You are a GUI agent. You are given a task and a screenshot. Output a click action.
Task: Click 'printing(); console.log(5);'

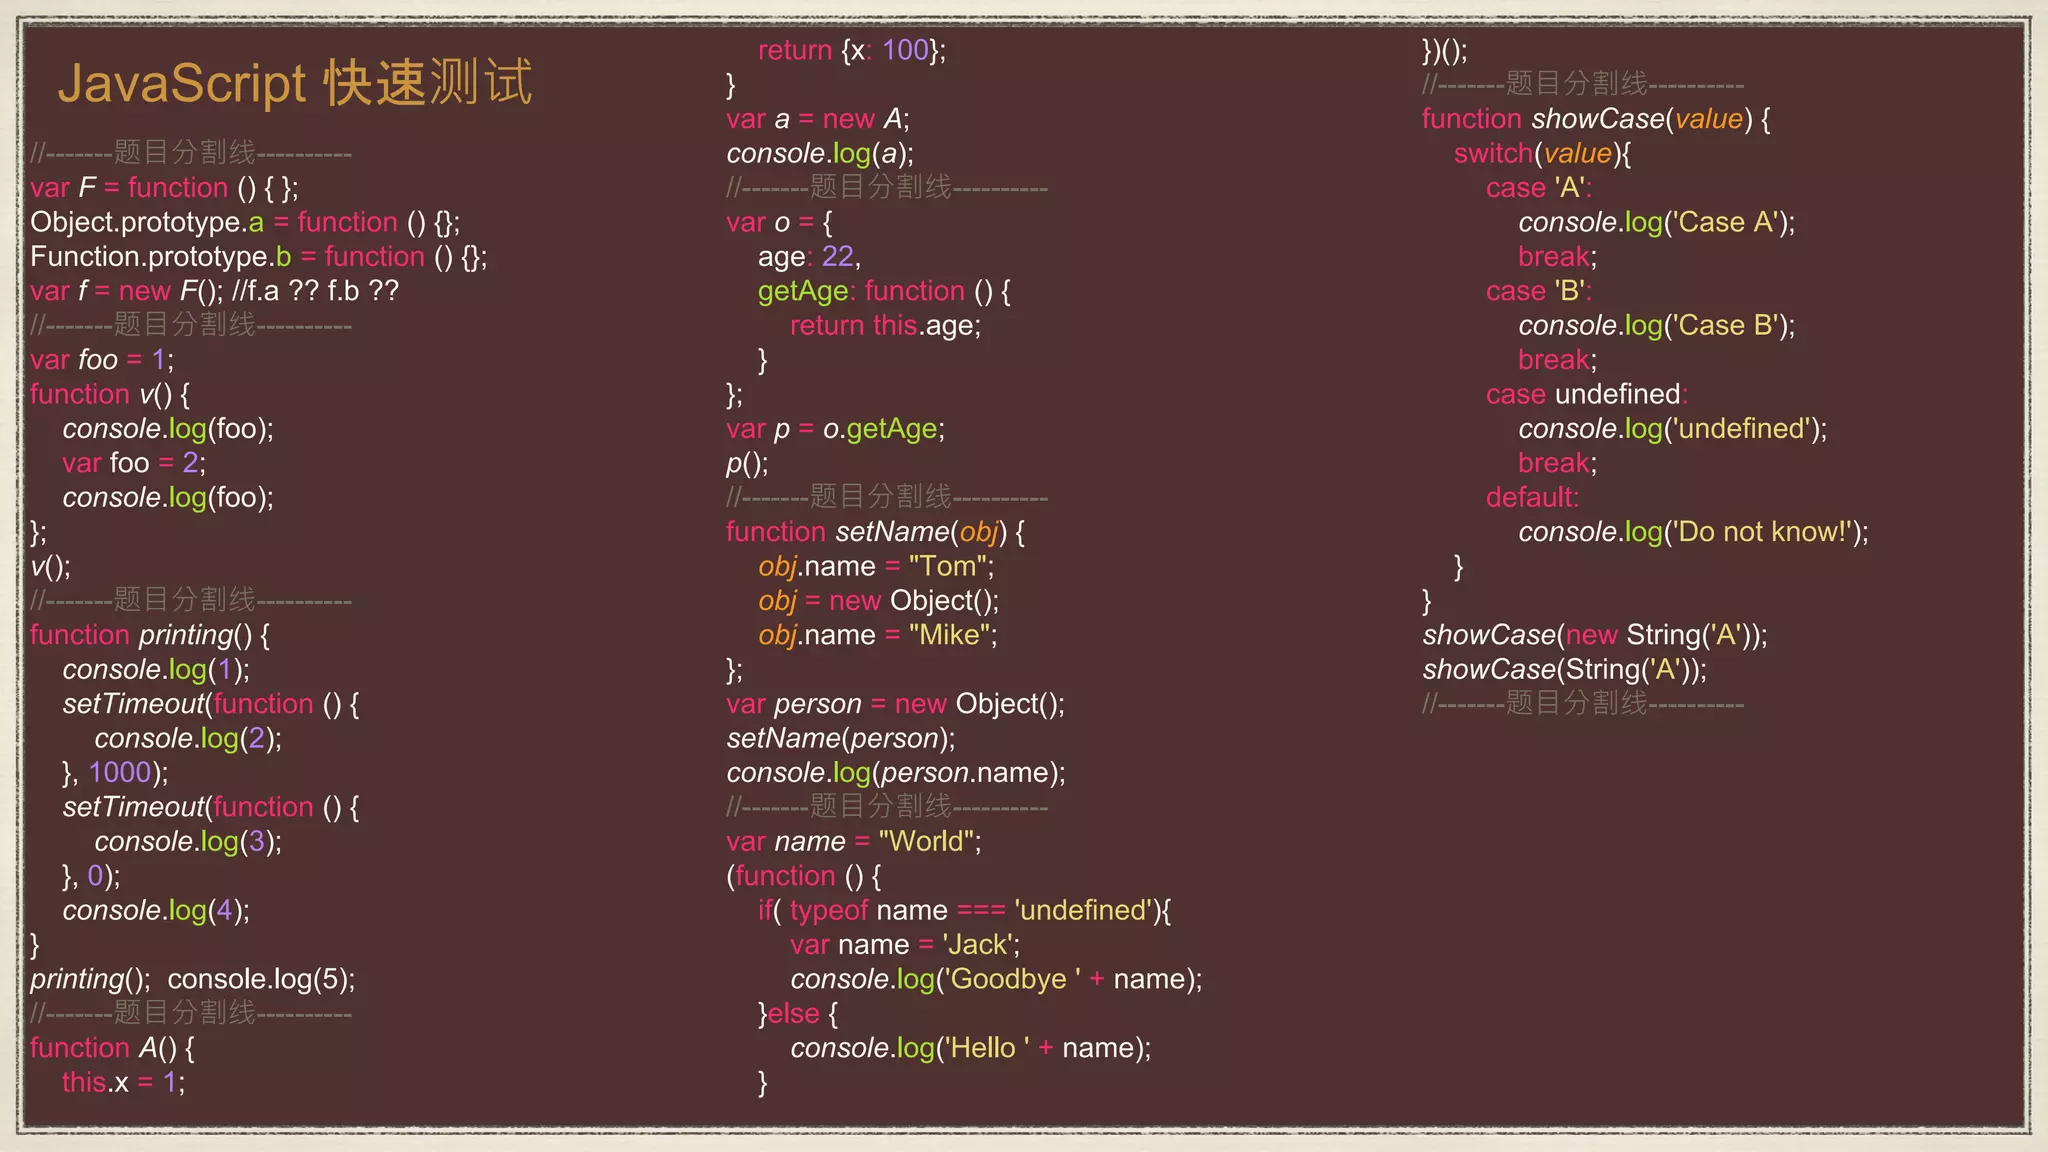point(193,979)
